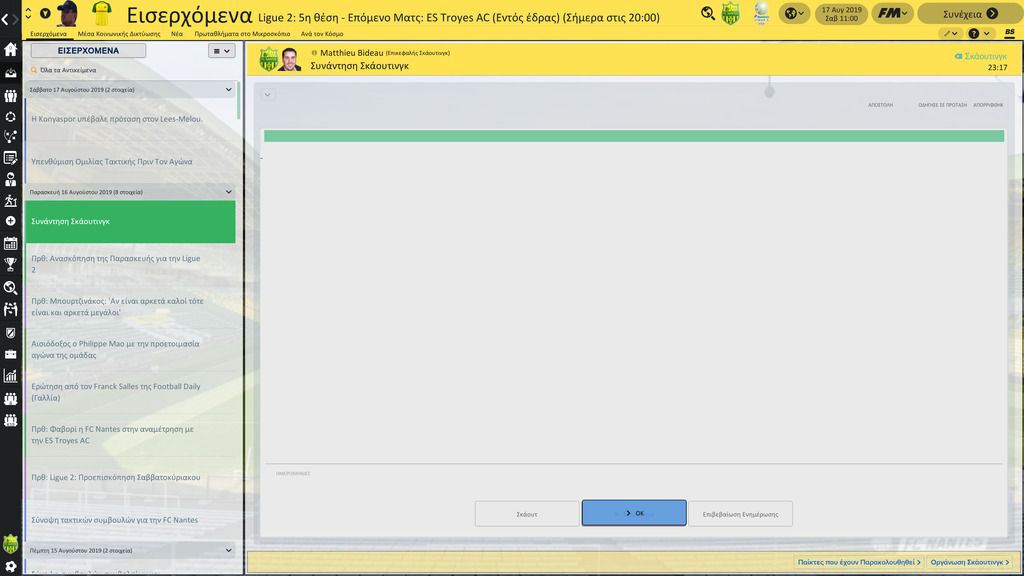
Task: Click Matthieu Bideau's portrait photo
Action: click(x=291, y=60)
